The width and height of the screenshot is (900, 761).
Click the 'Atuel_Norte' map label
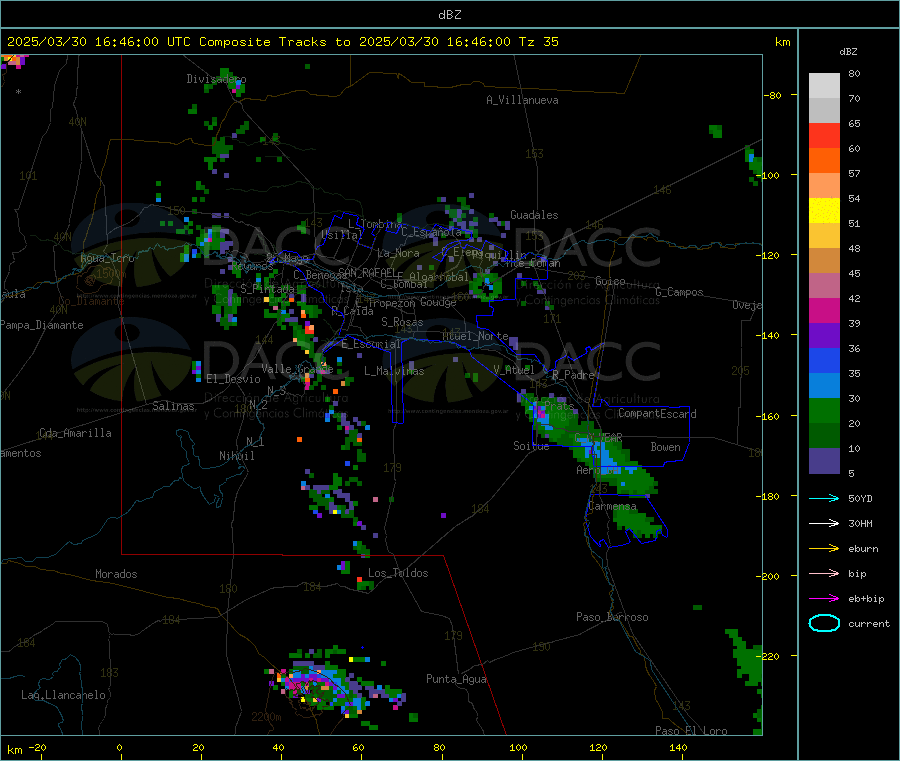(475, 336)
